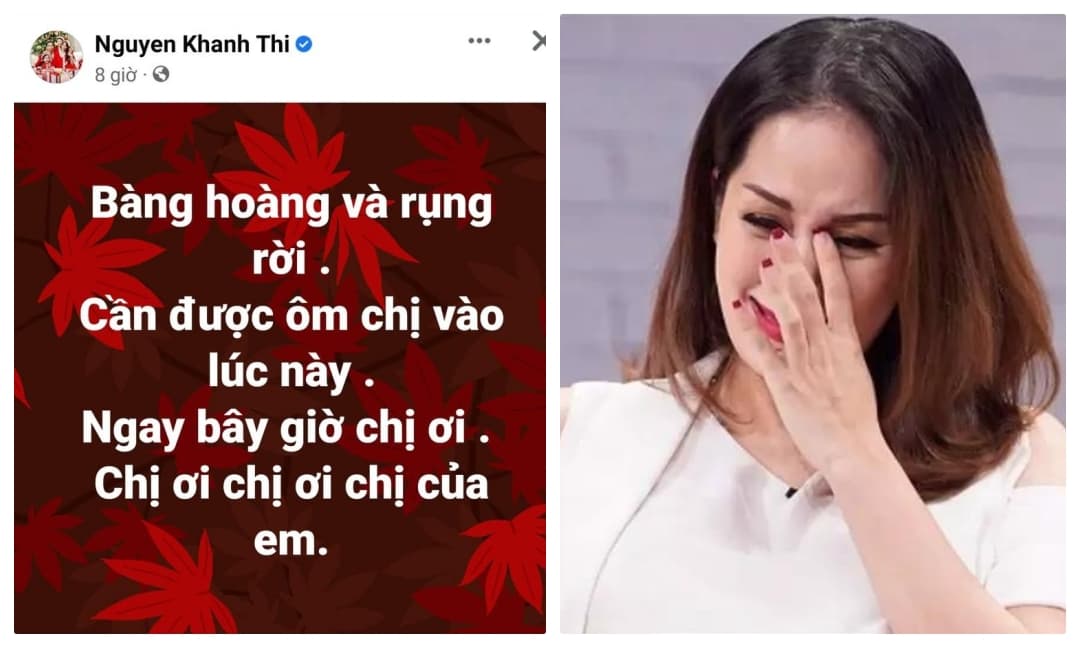
Task: Dismiss the post with the X icon
Action: (x=539, y=41)
